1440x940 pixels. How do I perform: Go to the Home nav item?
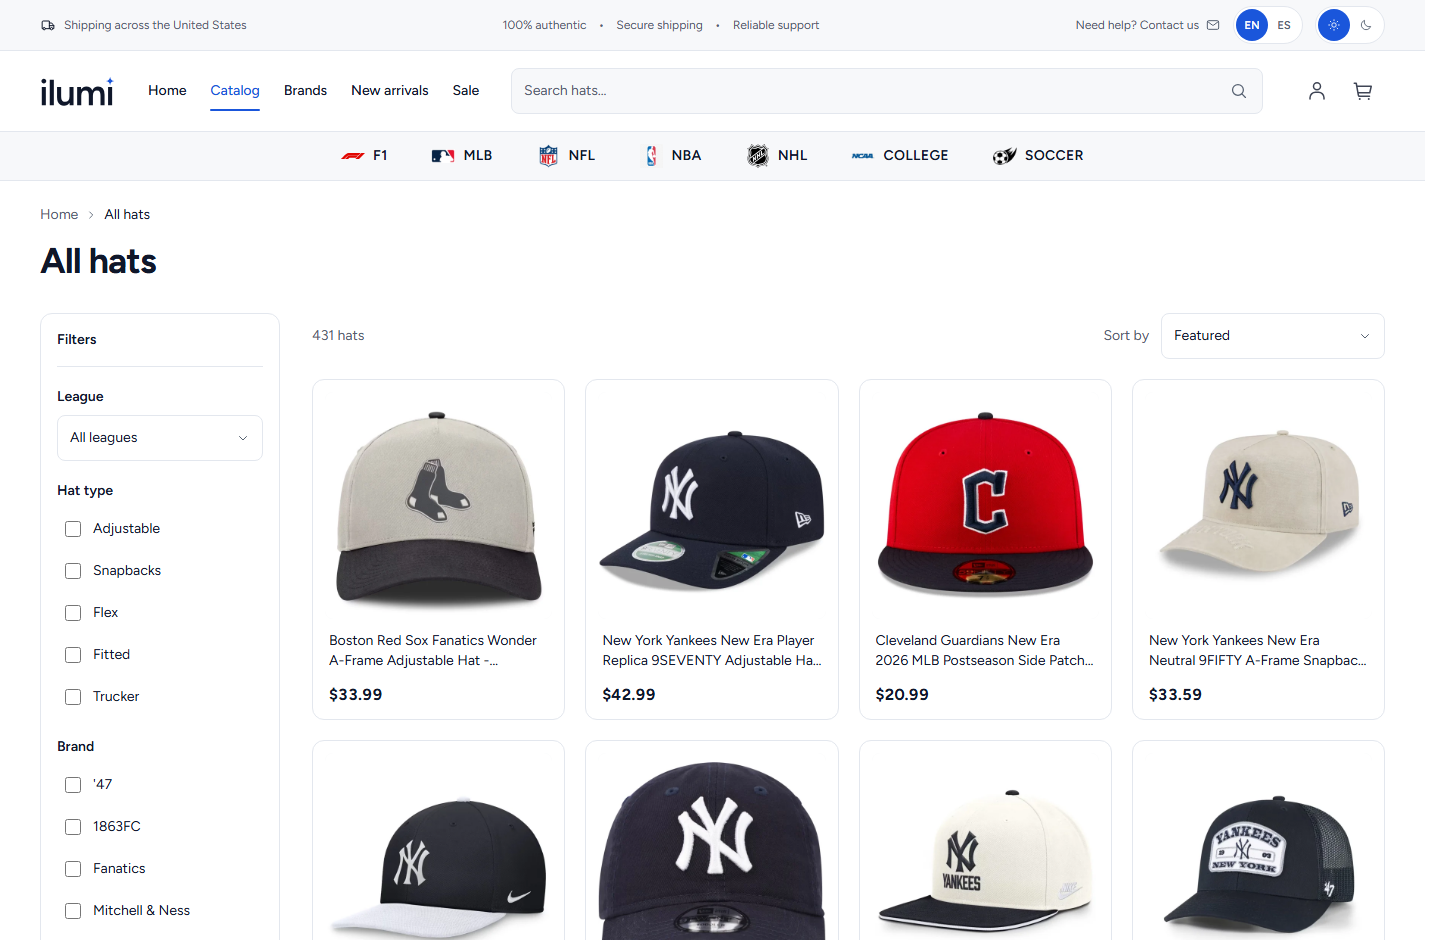coord(167,90)
